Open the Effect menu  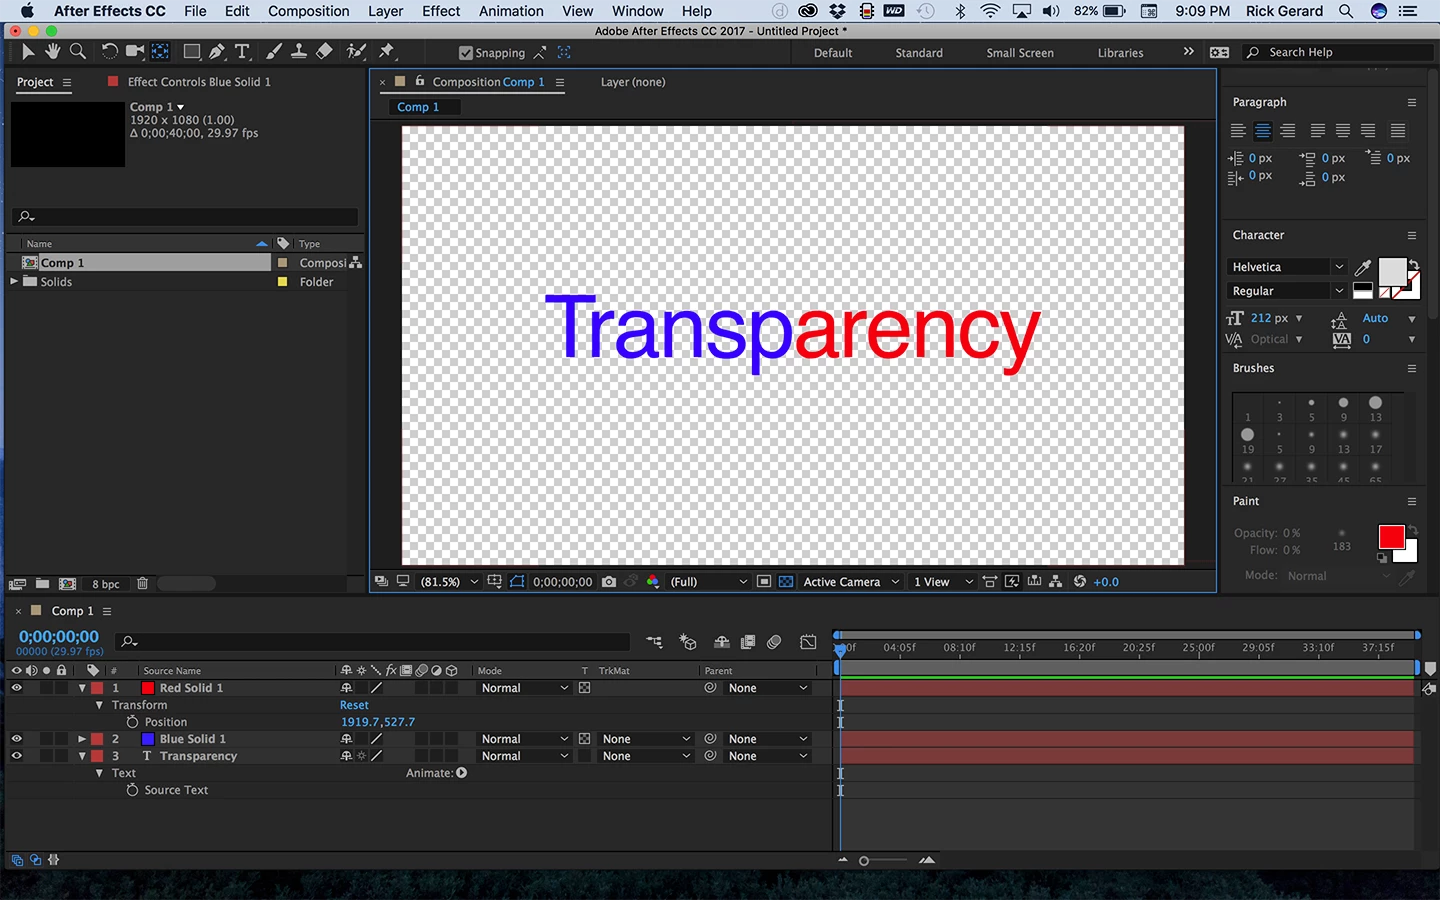pos(441,11)
